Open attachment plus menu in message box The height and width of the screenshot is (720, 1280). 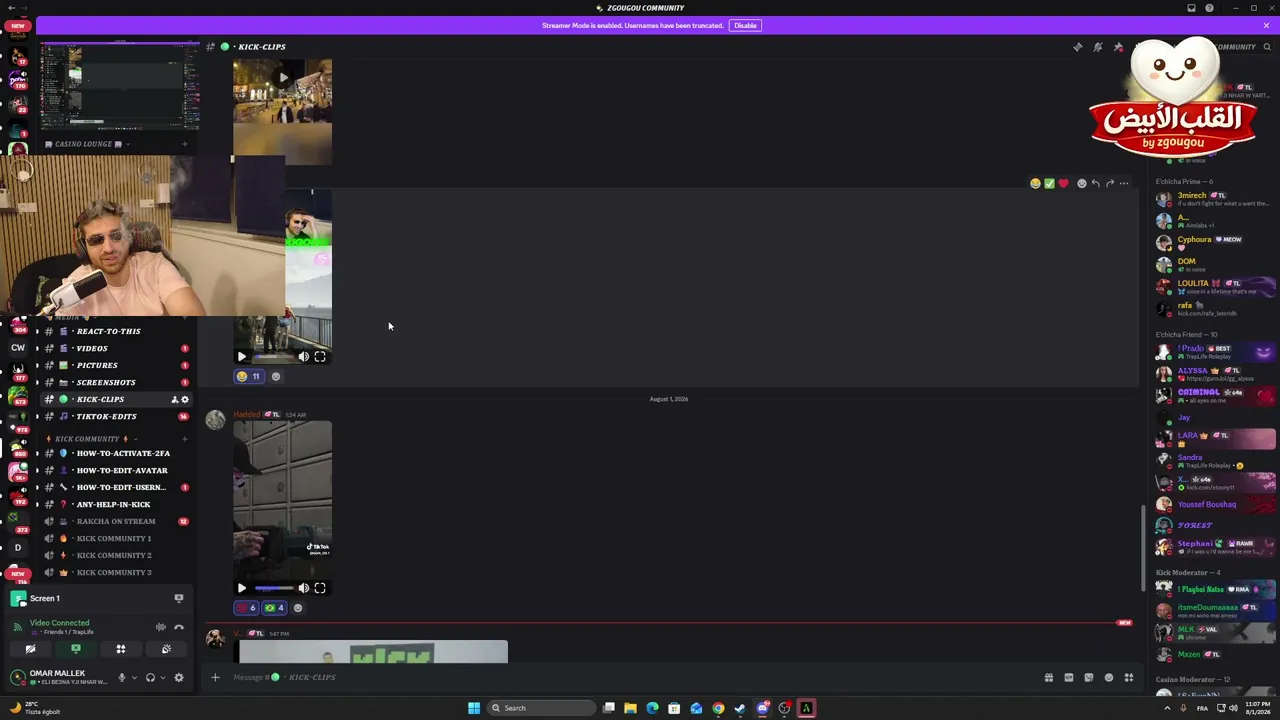point(215,677)
